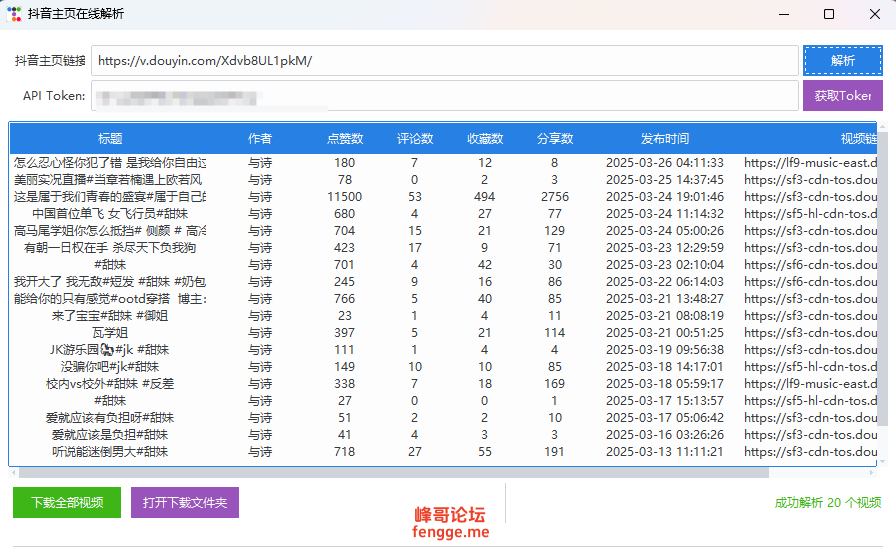Select row titled 爱就应该是负担#甜妹
The height and width of the screenshot is (547, 896).
443,435
